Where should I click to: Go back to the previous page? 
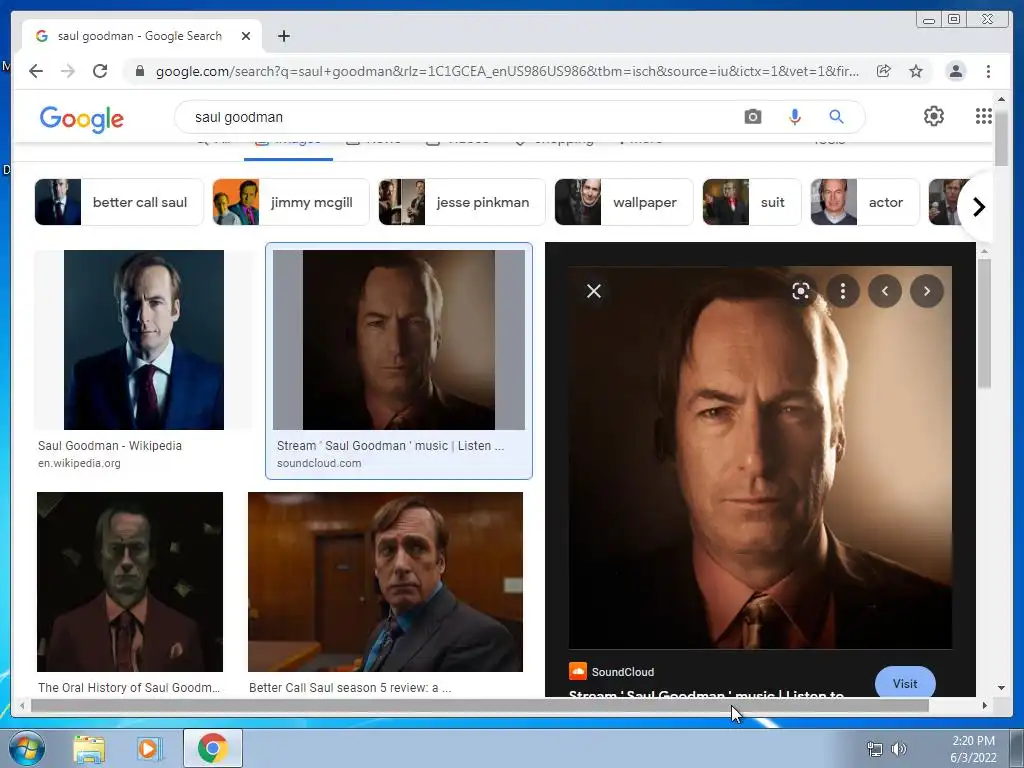(36, 71)
